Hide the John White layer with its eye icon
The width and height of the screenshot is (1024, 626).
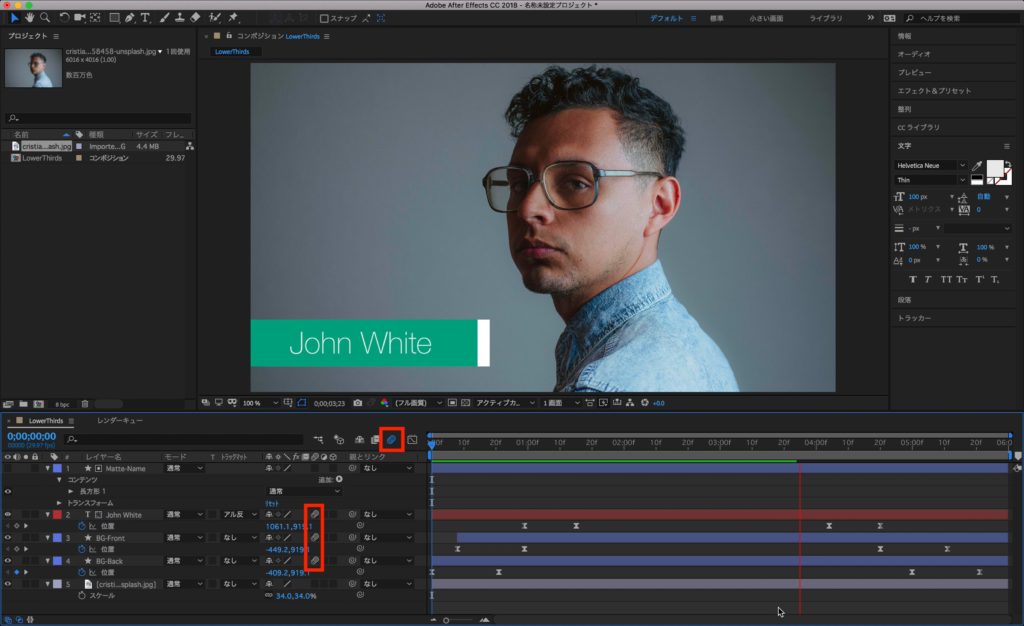[8, 515]
